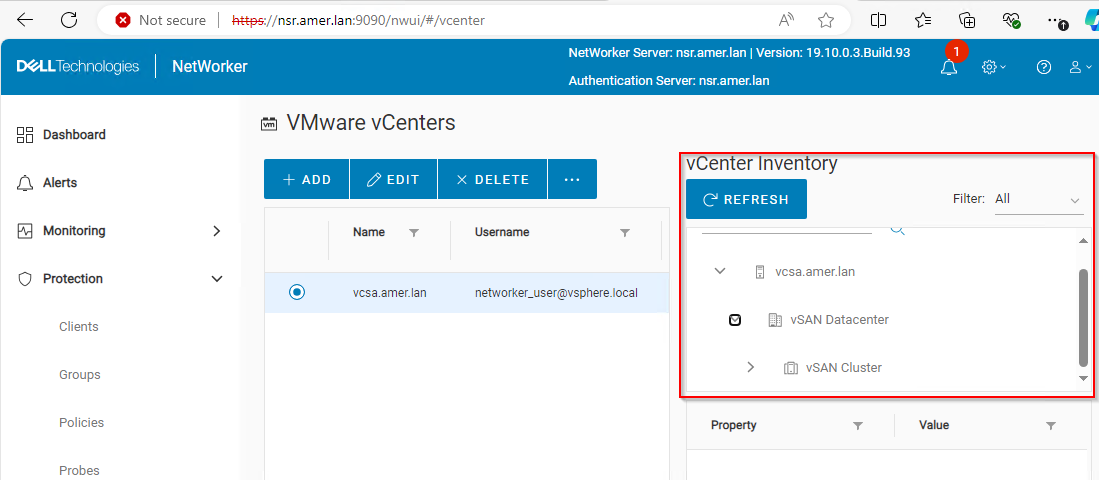The width and height of the screenshot is (1099, 480).
Task: Open the browser Favorites list icon
Action: pos(923,20)
